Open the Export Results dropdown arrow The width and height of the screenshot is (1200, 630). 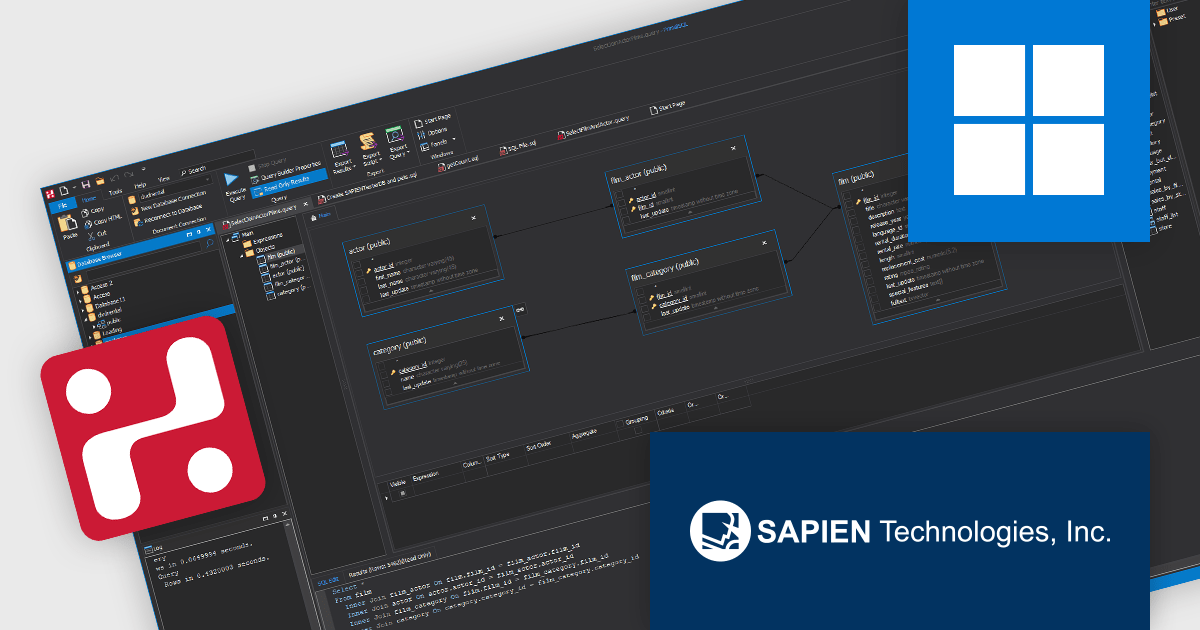pyautogui.click(x=354, y=166)
